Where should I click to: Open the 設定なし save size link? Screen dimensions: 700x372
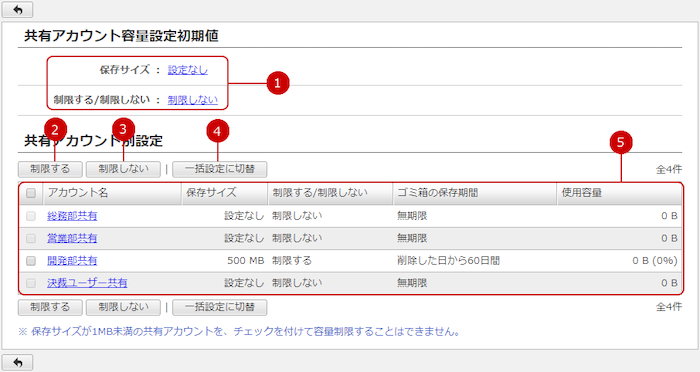[x=188, y=70]
